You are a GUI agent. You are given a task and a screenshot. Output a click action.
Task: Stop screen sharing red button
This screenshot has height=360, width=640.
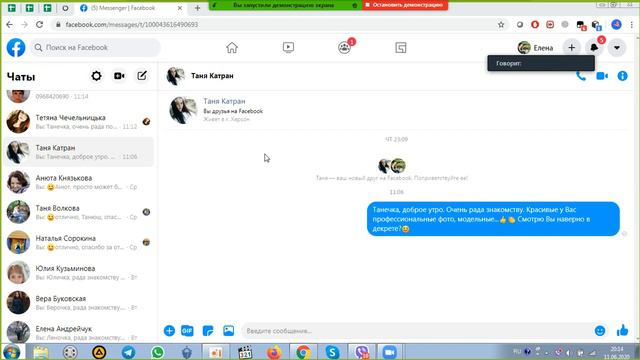point(405,5)
